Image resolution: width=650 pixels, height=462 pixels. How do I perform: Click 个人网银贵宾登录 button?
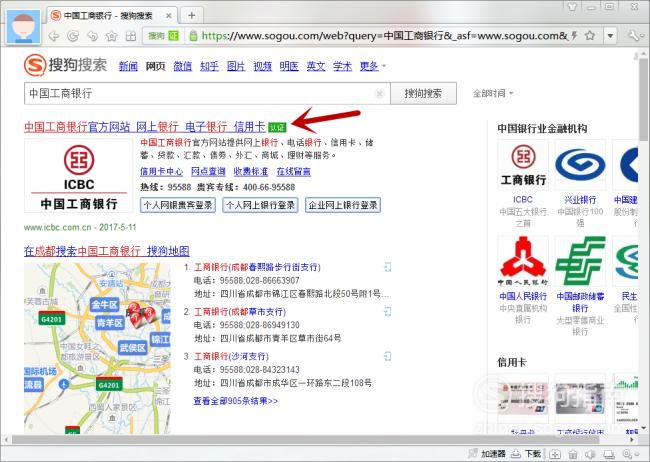(x=178, y=205)
